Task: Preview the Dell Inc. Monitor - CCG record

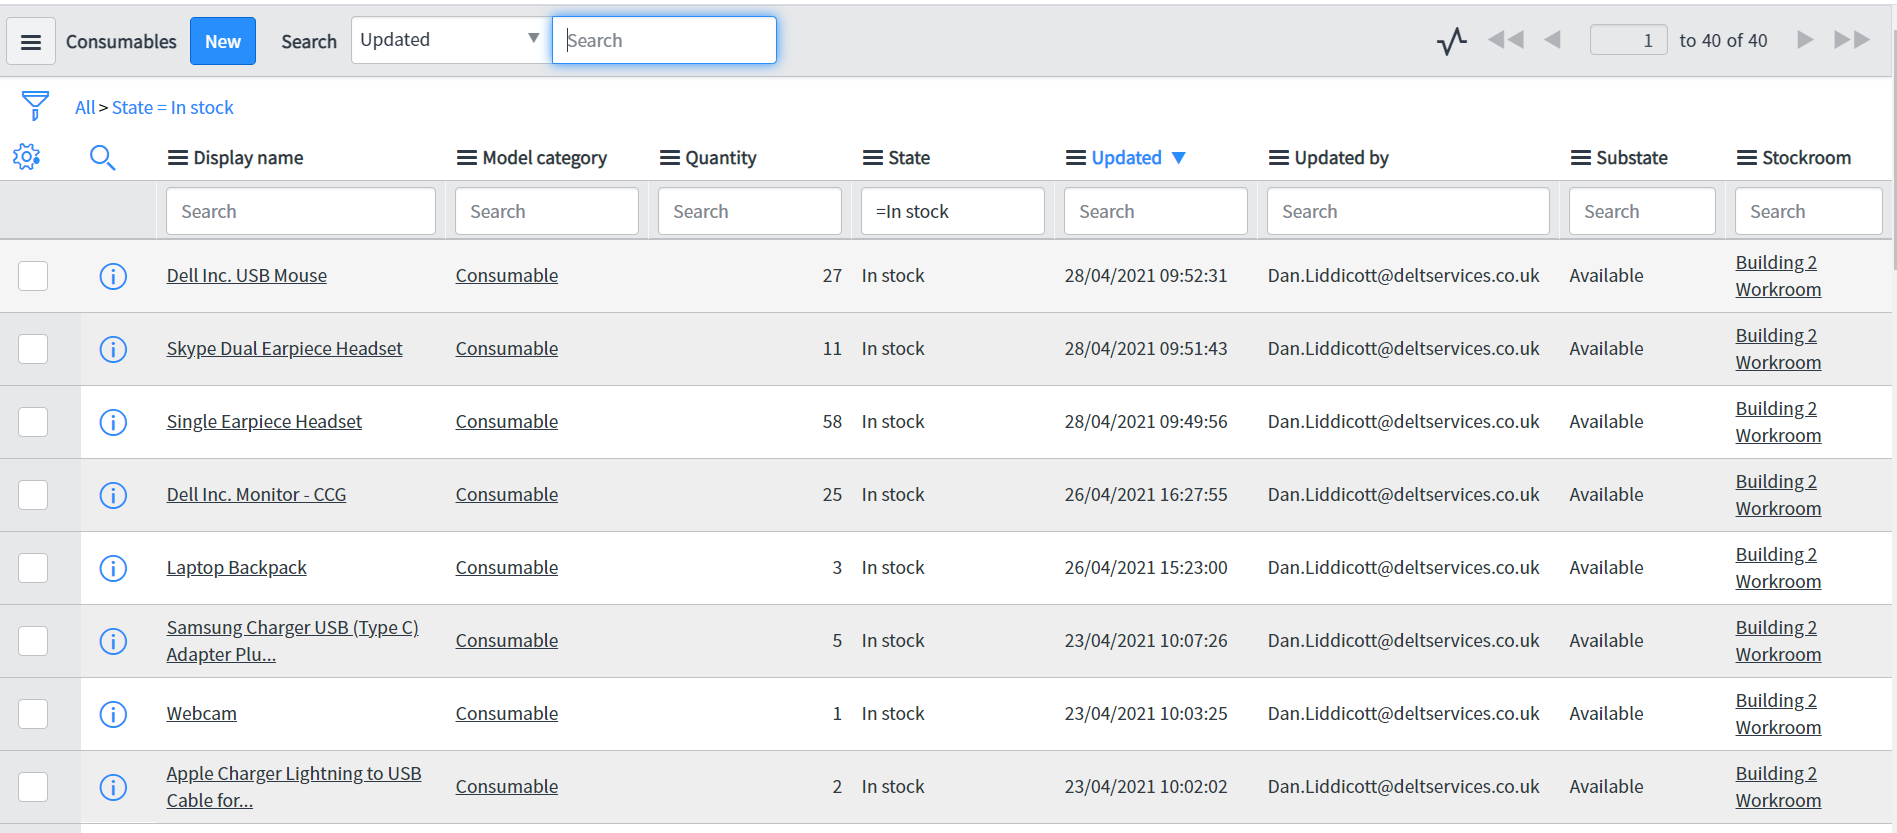Action: tap(113, 495)
